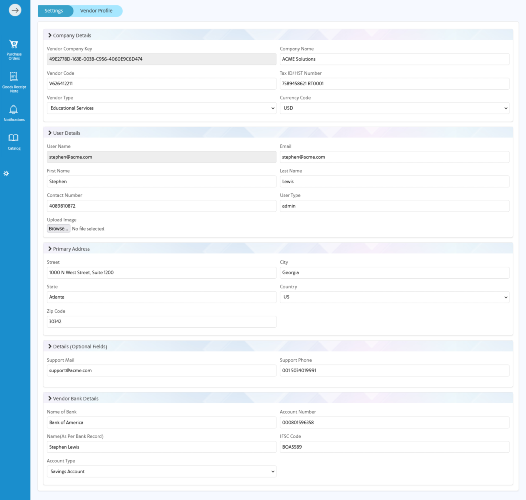
Task: Edit the Vendor Code field
Action: pyautogui.click(x=162, y=83)
